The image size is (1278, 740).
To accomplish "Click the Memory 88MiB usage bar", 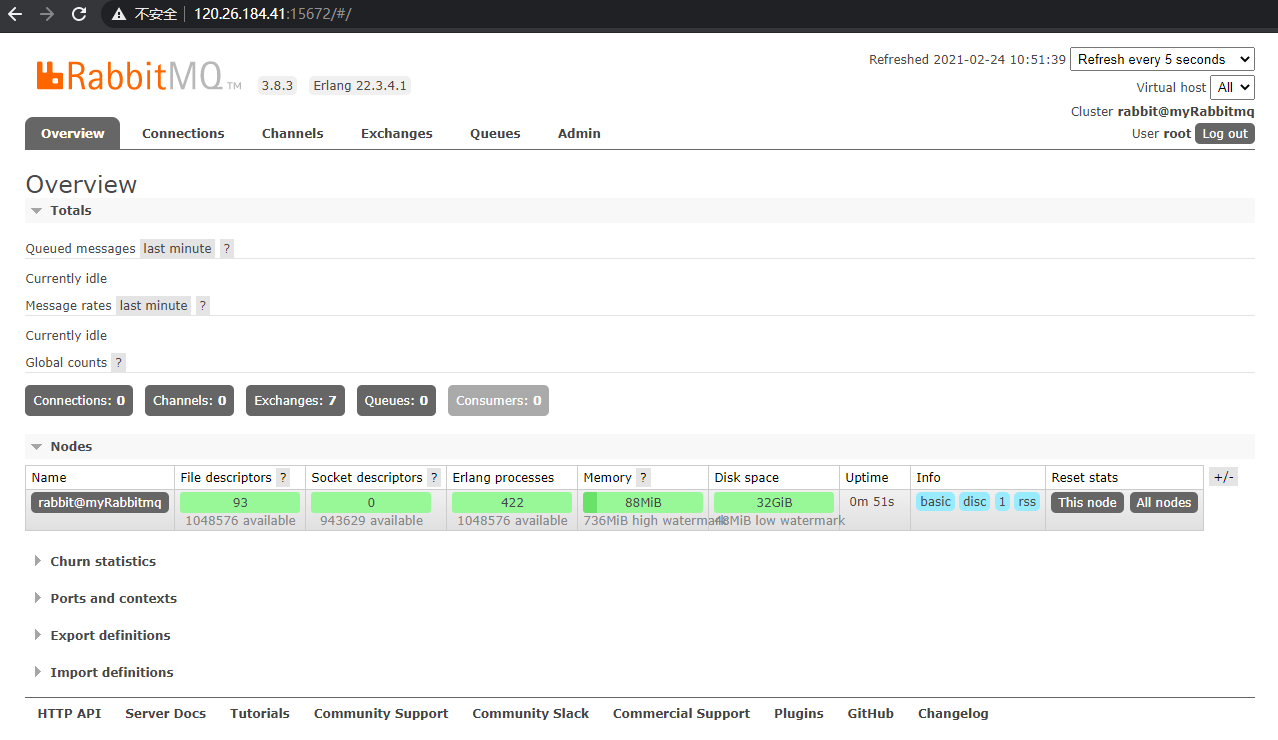I will click(643, 502).
